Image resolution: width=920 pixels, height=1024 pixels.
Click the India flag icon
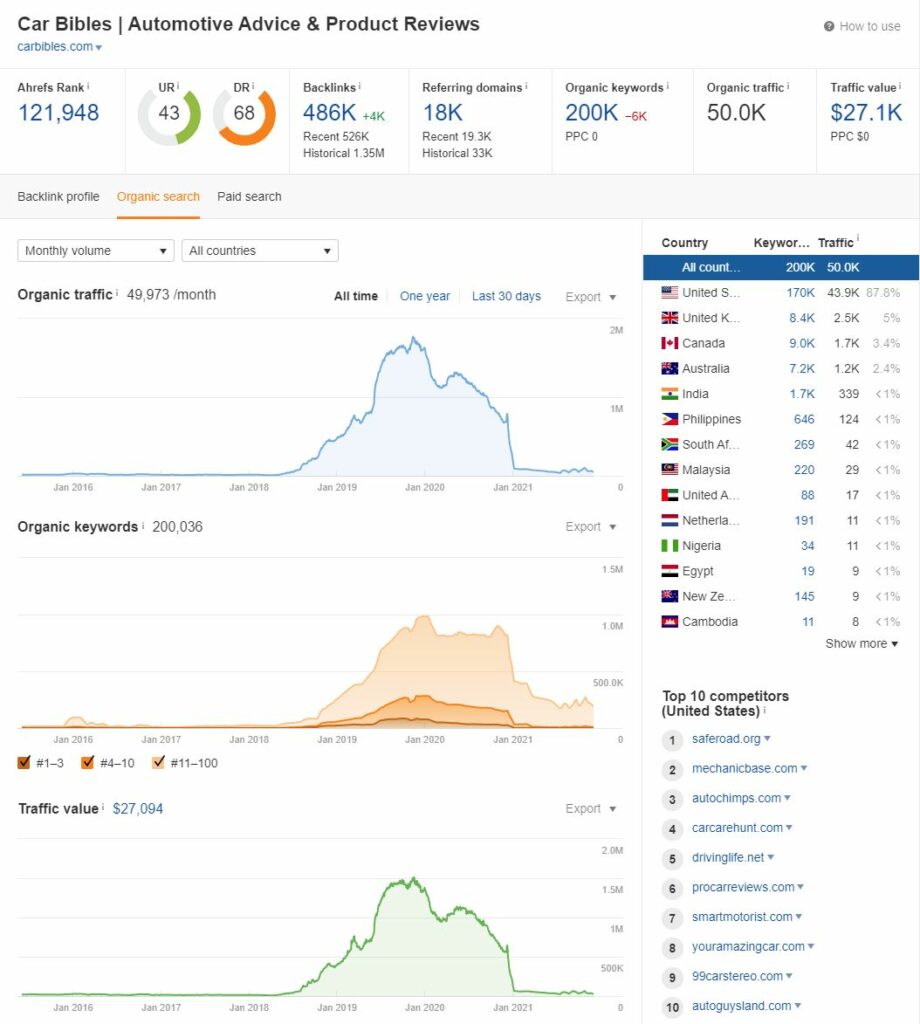point(669,394)
